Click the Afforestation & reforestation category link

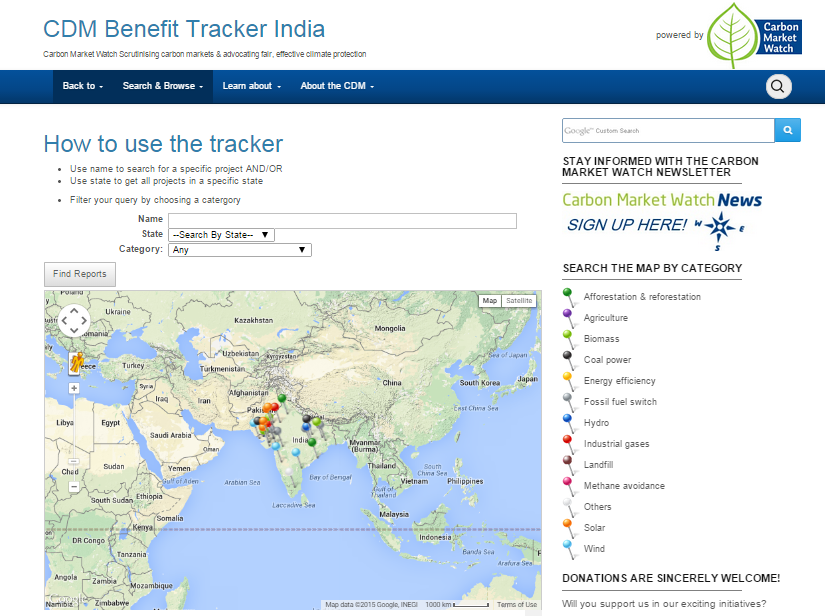point(642,297)
